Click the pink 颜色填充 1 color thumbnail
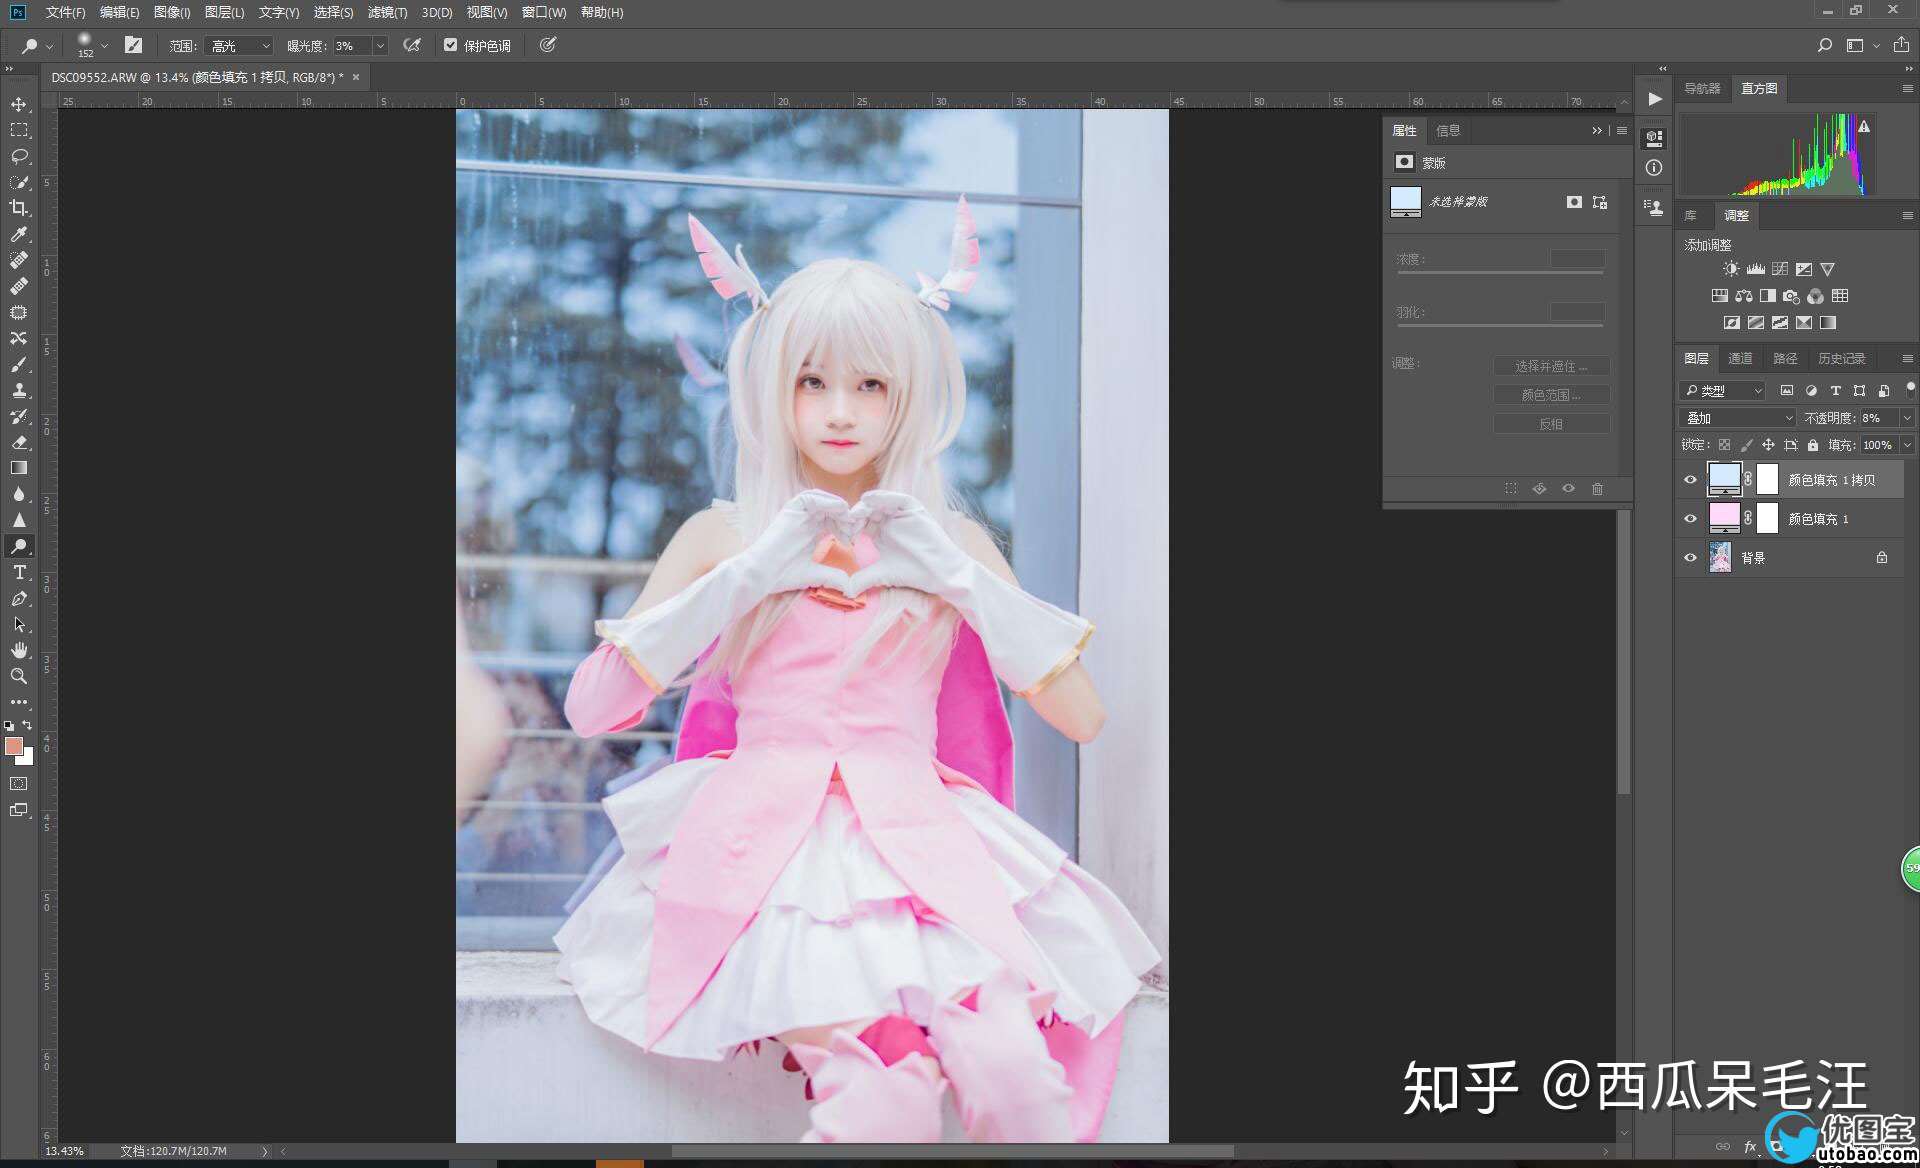The height and width of the screenshot is (1168, 1920). pyautogui.click(x=1724, y=518)
